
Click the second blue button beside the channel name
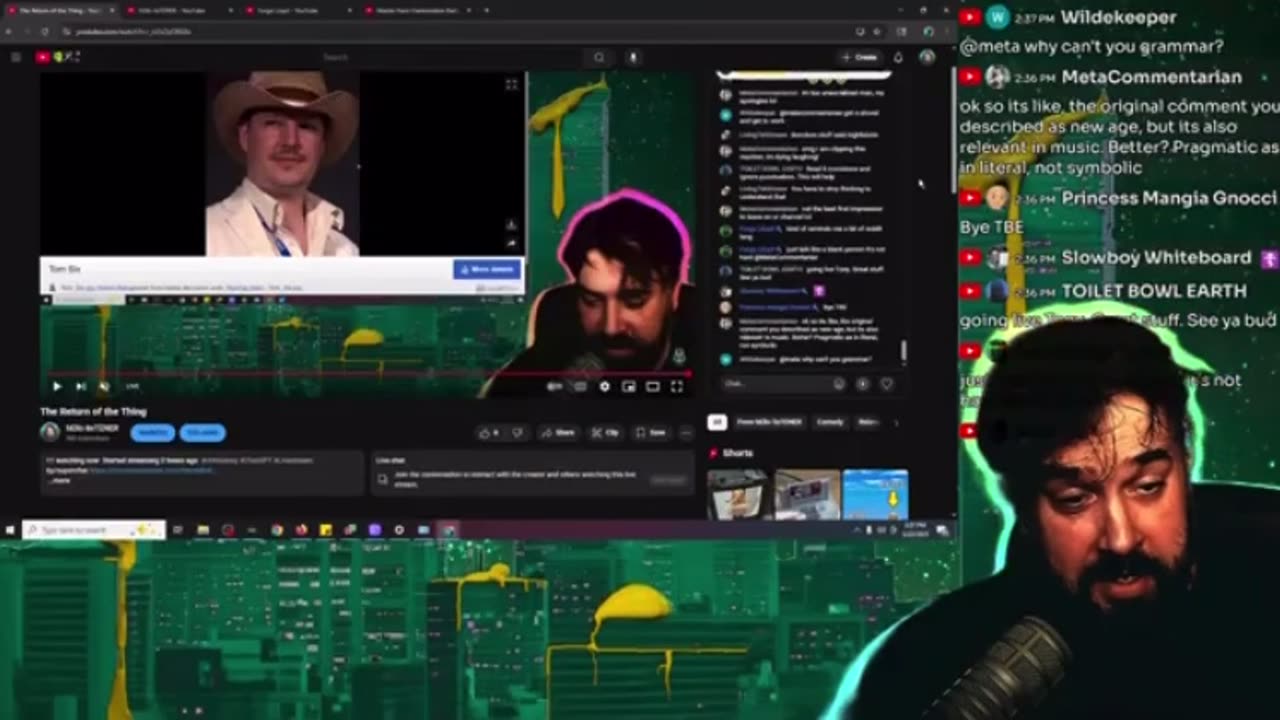[x=203, y=433]
